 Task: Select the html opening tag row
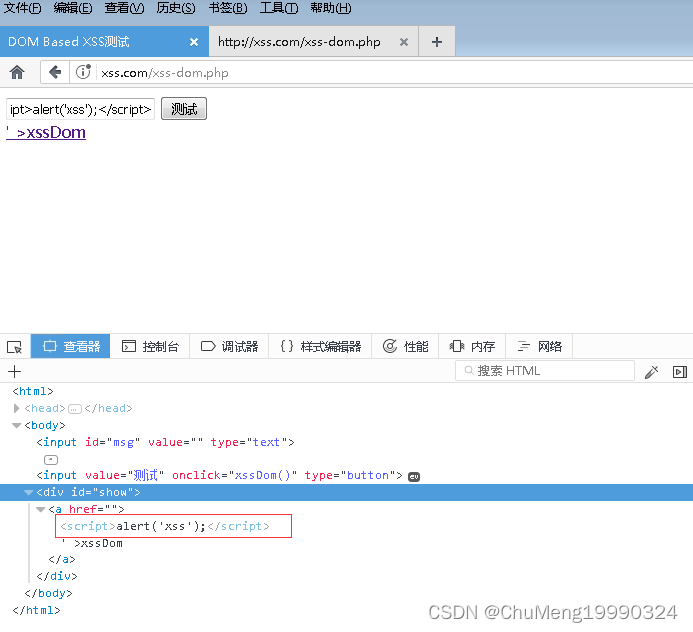click(x=33, y=391)
